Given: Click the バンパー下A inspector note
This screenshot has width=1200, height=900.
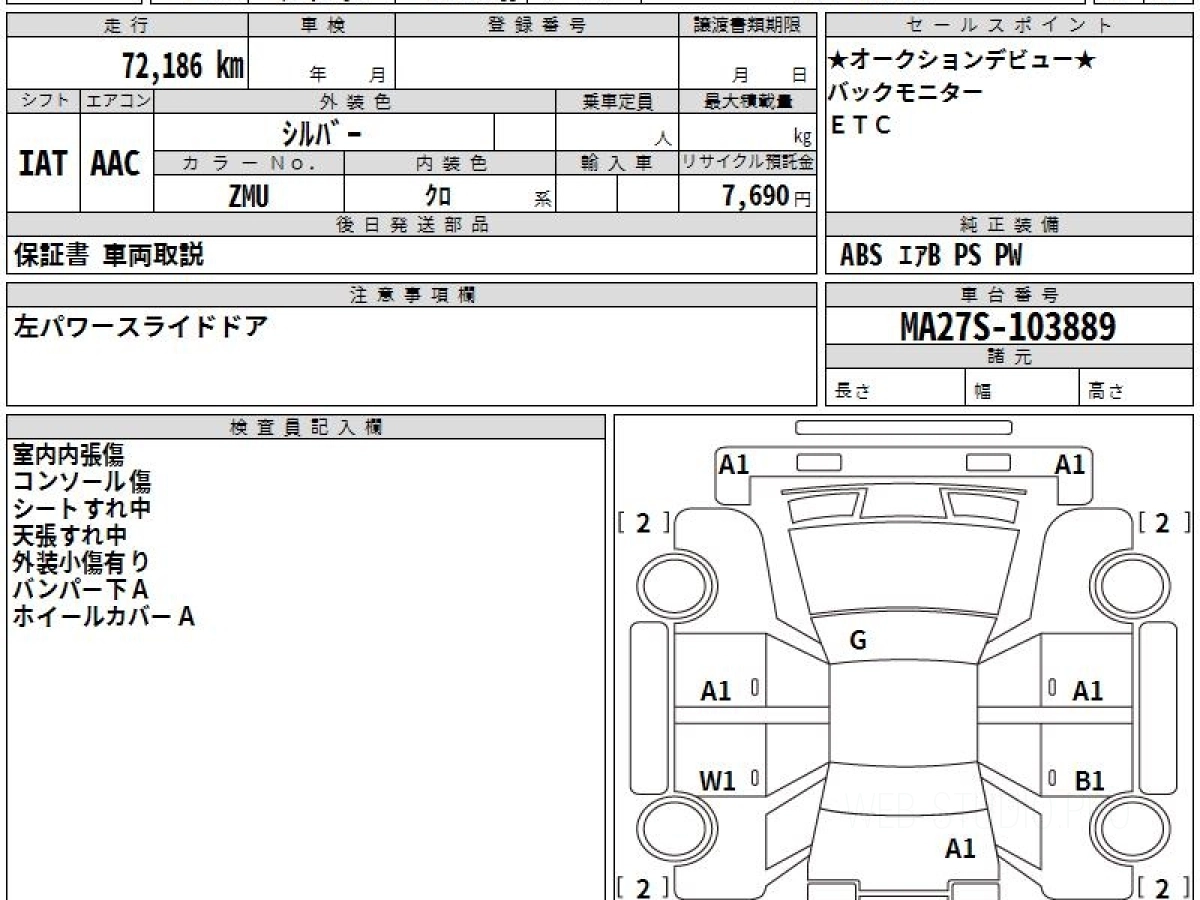Looking at the screenshot, I should pos(80,590).
